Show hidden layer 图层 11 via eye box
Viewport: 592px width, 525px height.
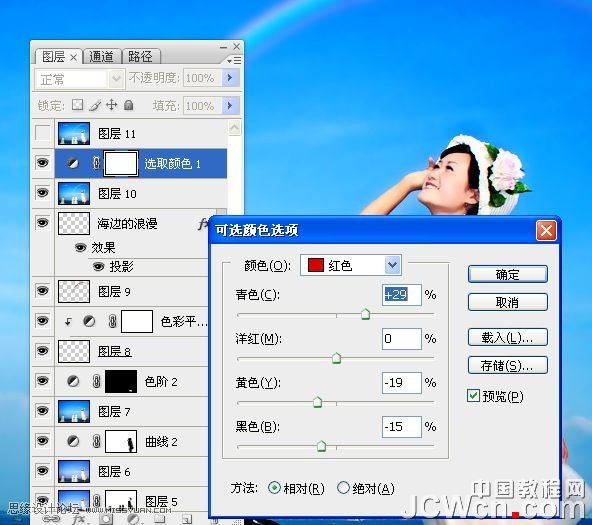pos(42,133)
